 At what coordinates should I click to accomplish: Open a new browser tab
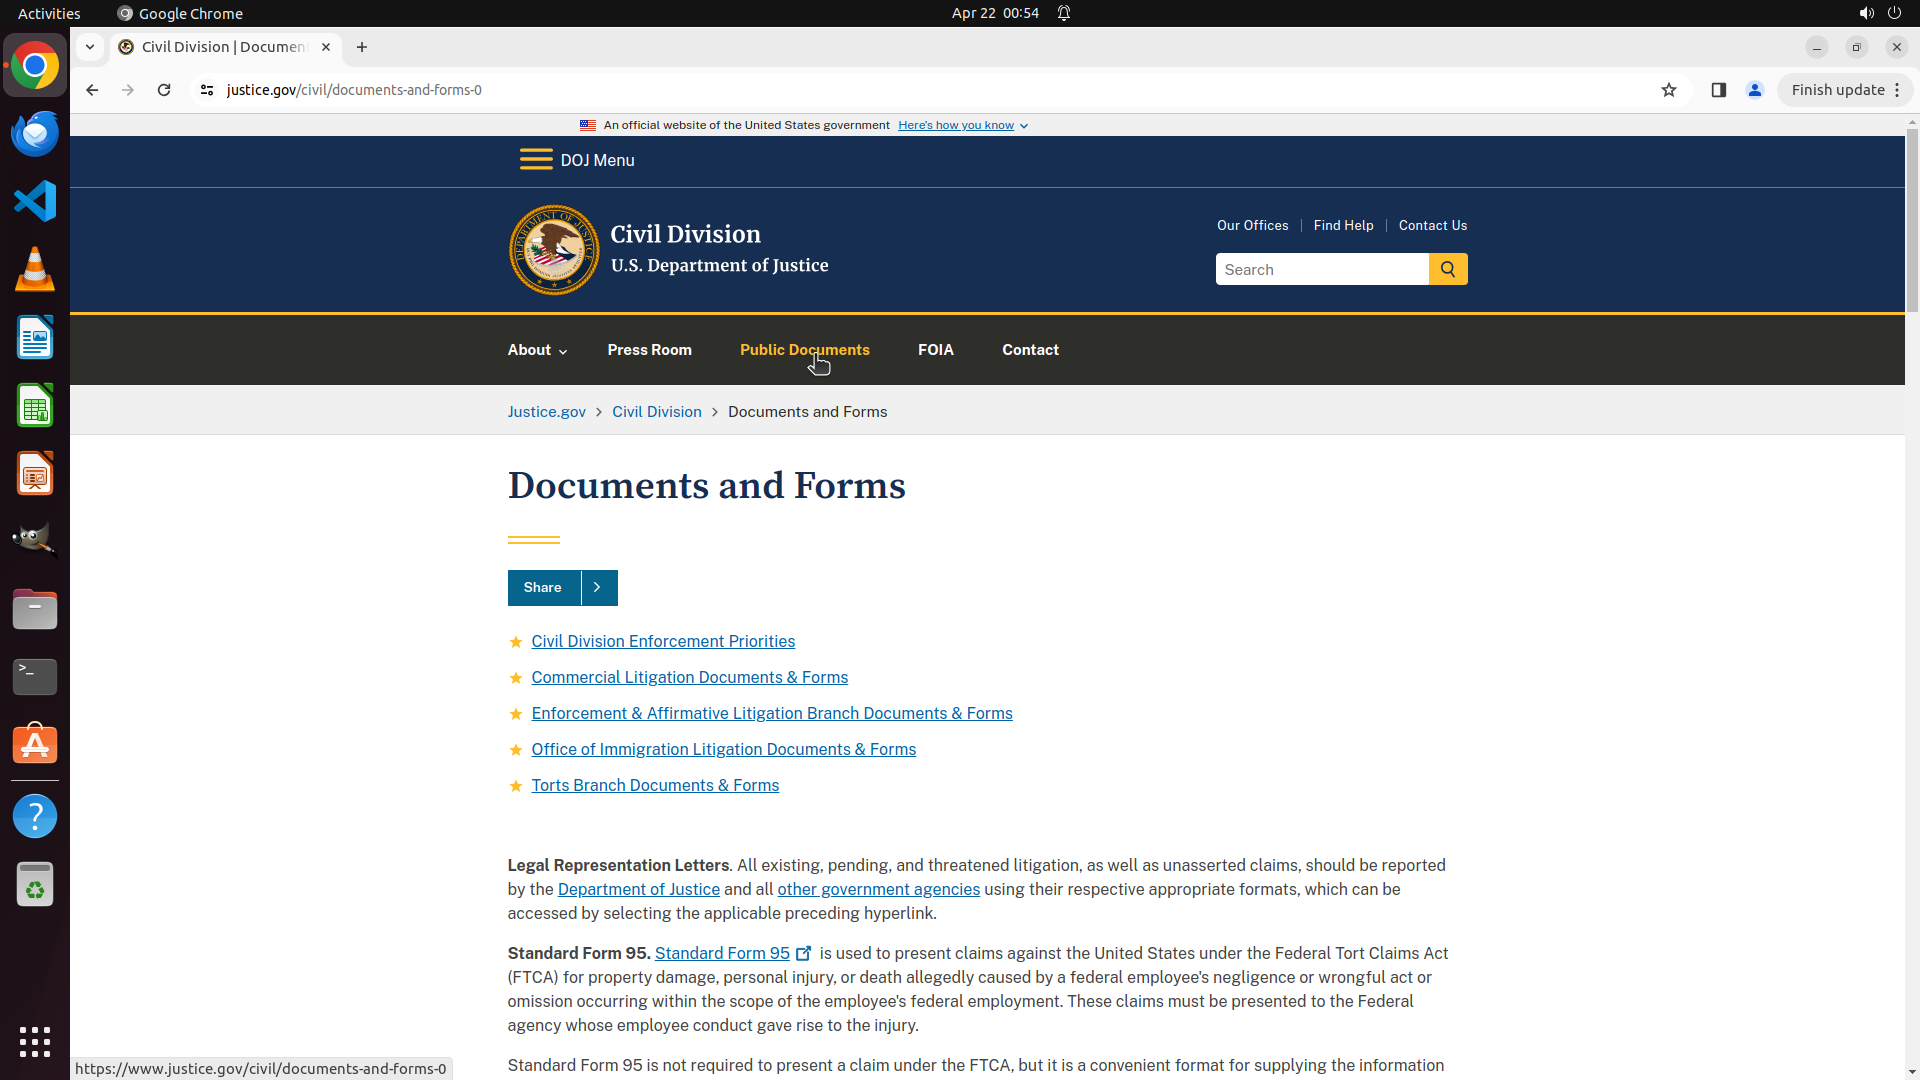coord(362,47)
